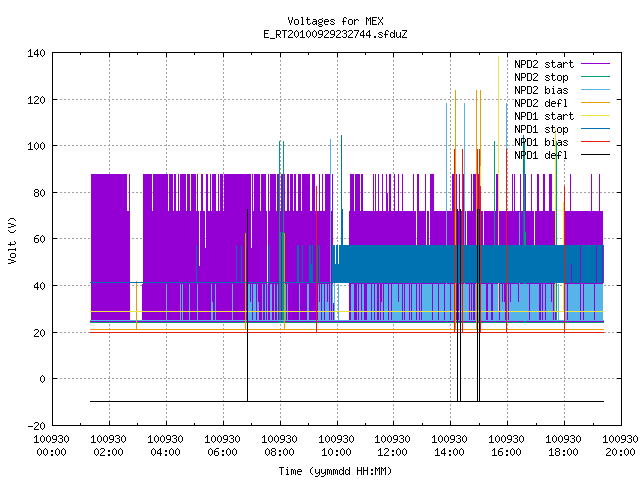Click the -20 y-axis tick label

pos(36,426)
